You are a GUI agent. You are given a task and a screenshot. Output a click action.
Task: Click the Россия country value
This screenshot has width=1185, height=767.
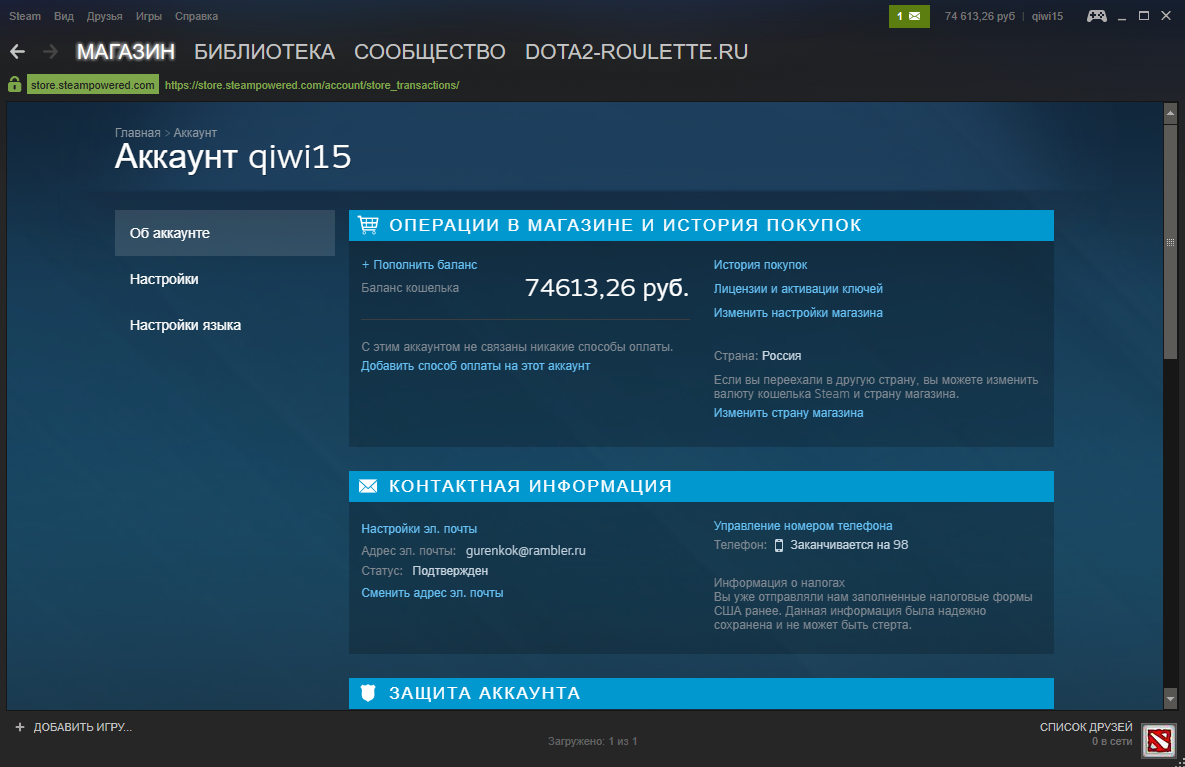point(781,355)
